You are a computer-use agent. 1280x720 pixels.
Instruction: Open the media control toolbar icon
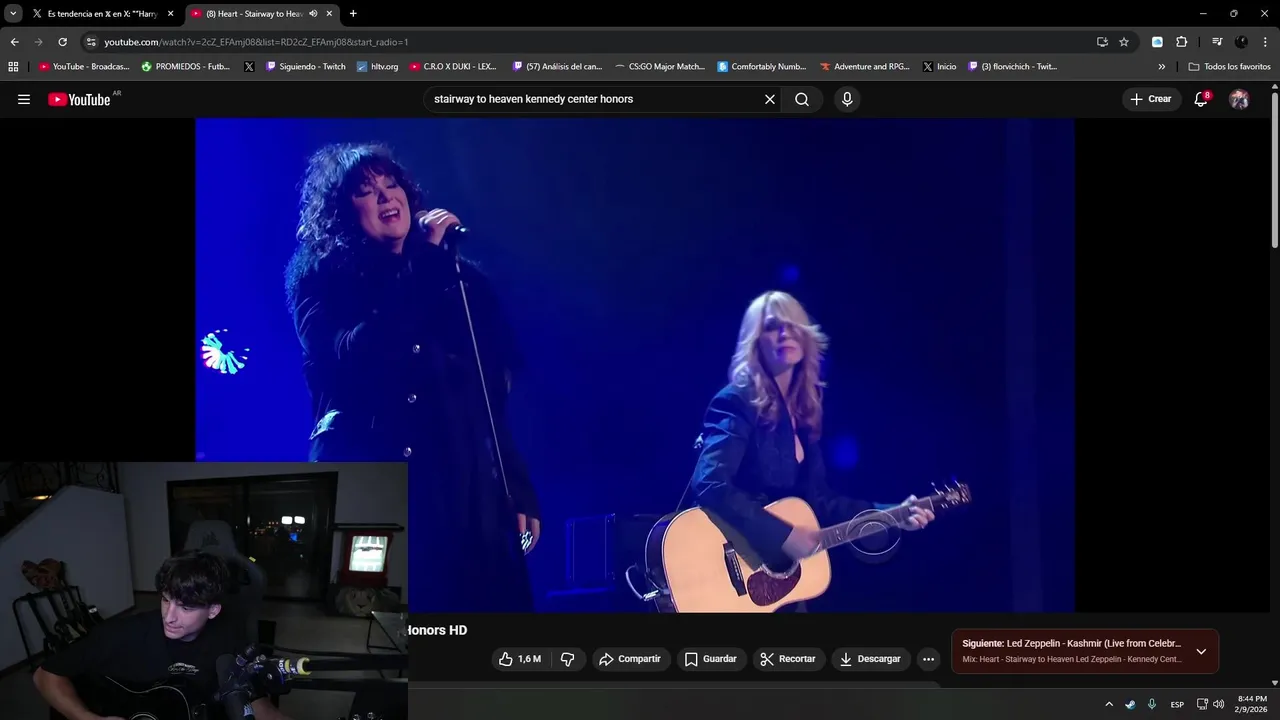1217,42
